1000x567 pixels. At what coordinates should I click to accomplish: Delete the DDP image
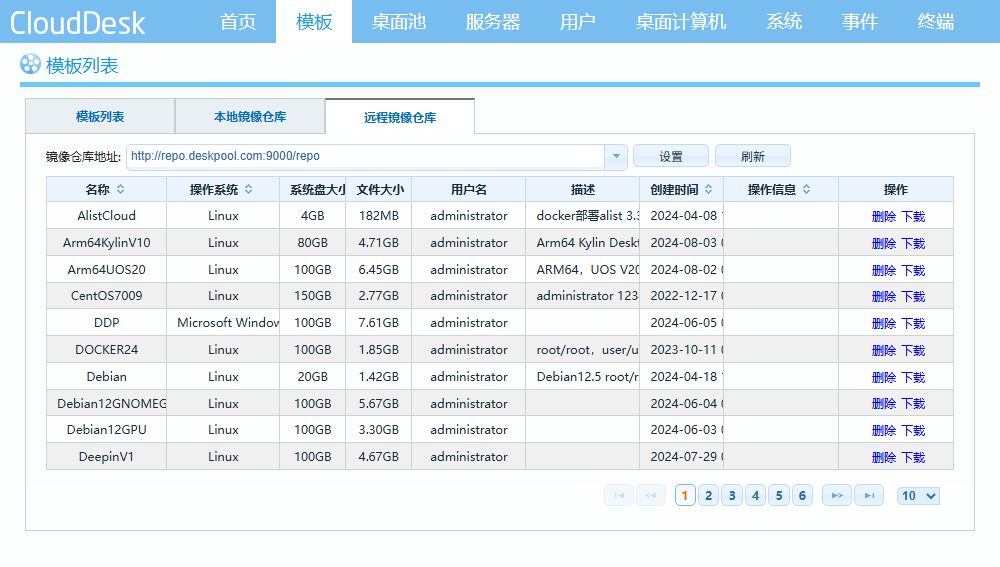click(x=884, y=323)
